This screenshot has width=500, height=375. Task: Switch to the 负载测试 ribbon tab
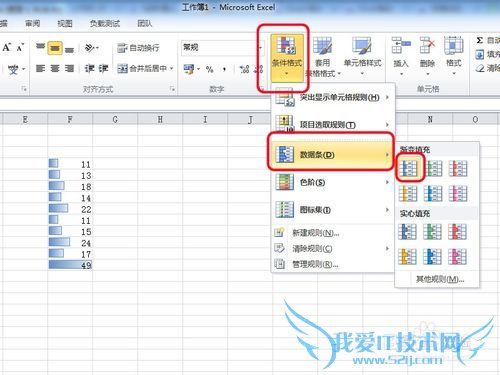click(105, 23)
